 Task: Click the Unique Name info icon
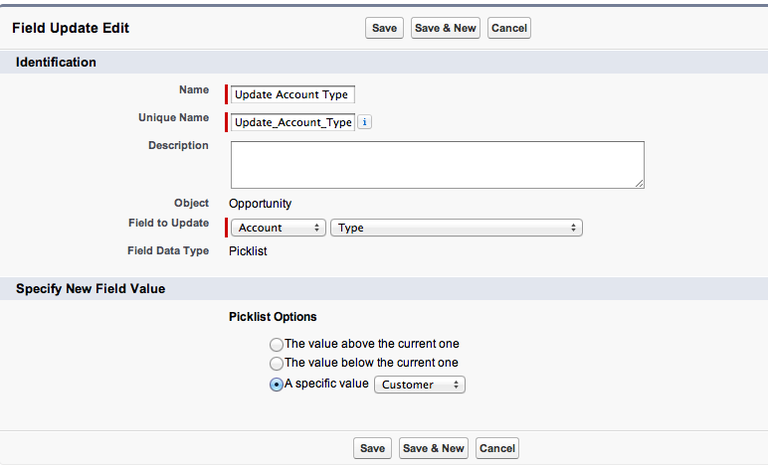364,122
